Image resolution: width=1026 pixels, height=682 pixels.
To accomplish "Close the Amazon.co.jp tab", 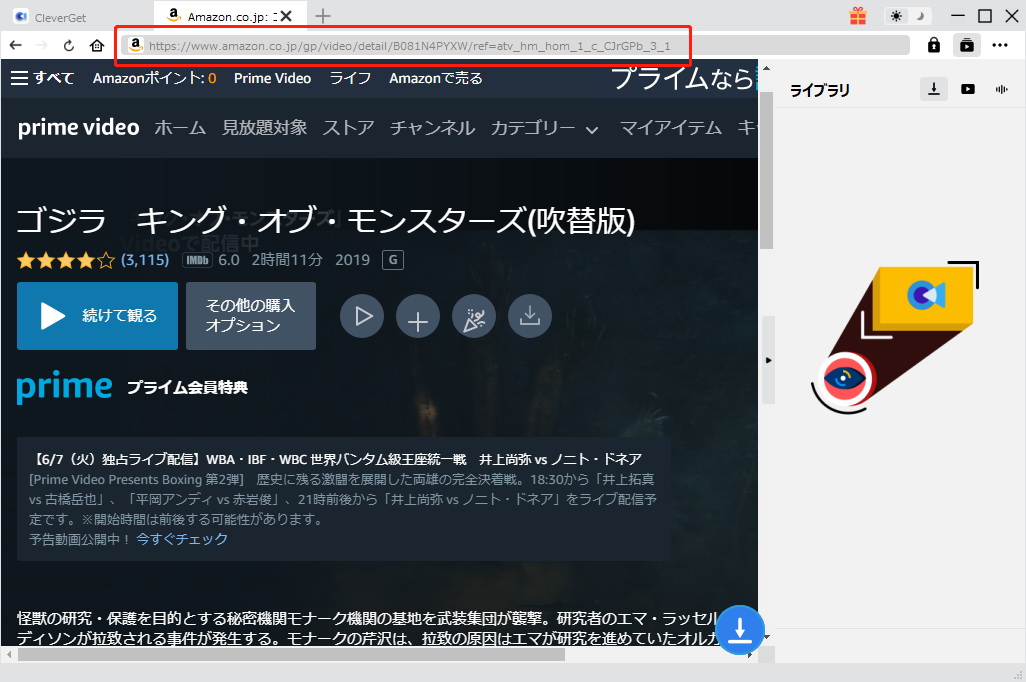I will (286, 16).
